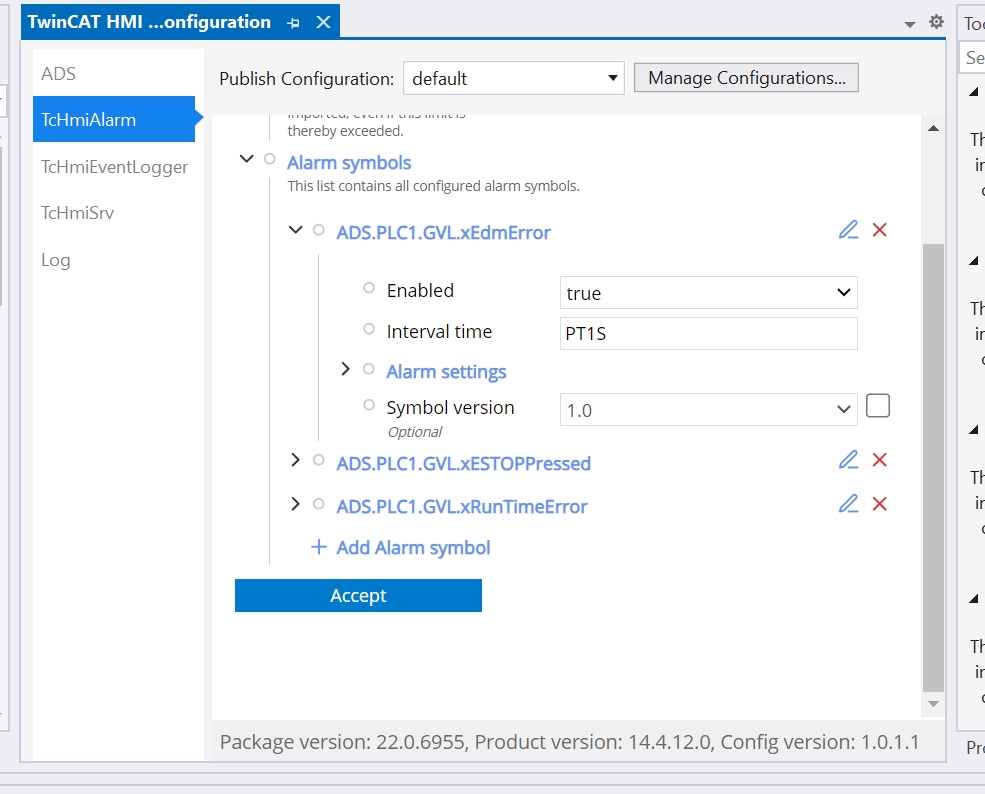The image size is (985, 794).
Task: Edit the xESTOPPressed alarm symbol
Action: tap(848, 460)
